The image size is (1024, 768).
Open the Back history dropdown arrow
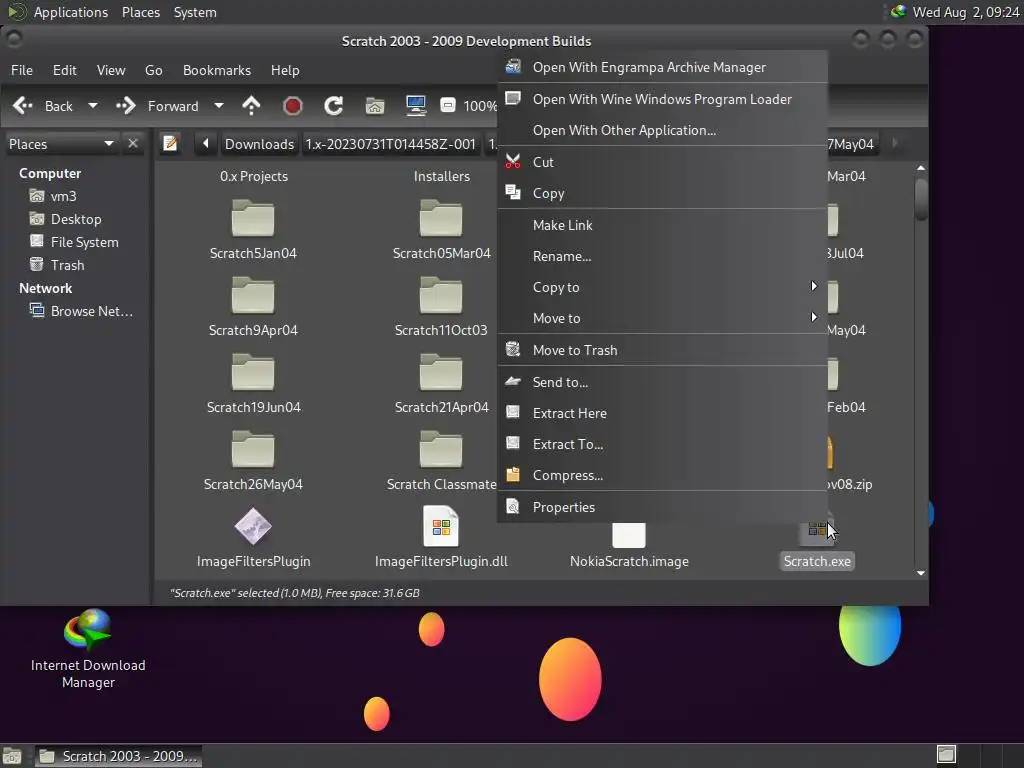coord(93,105)
